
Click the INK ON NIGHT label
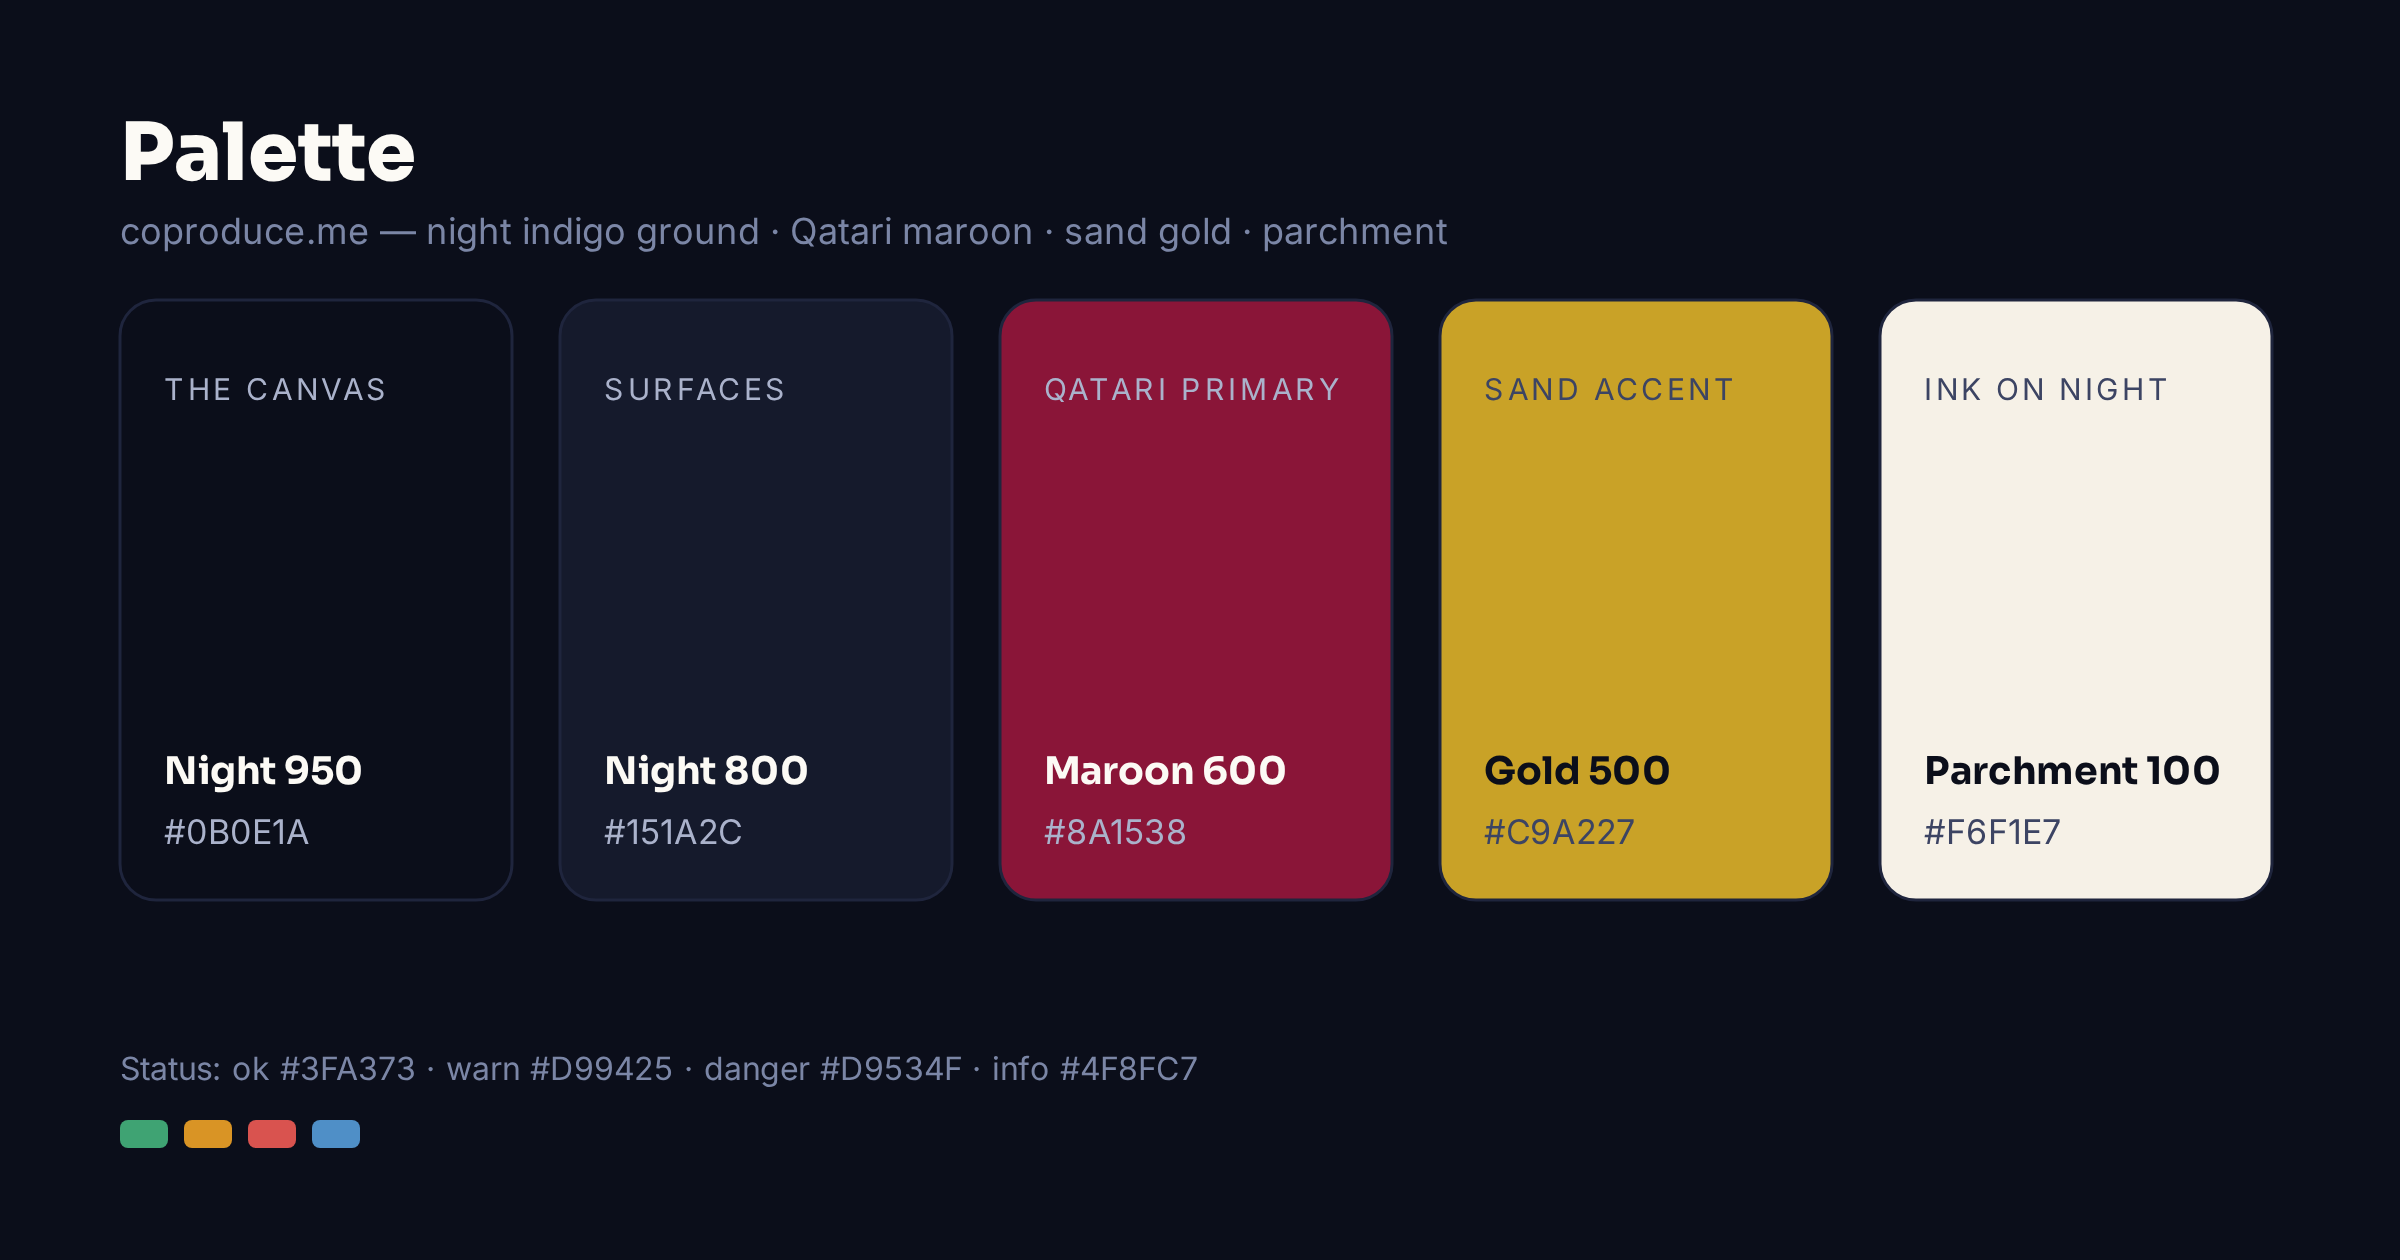(2046, 389)
